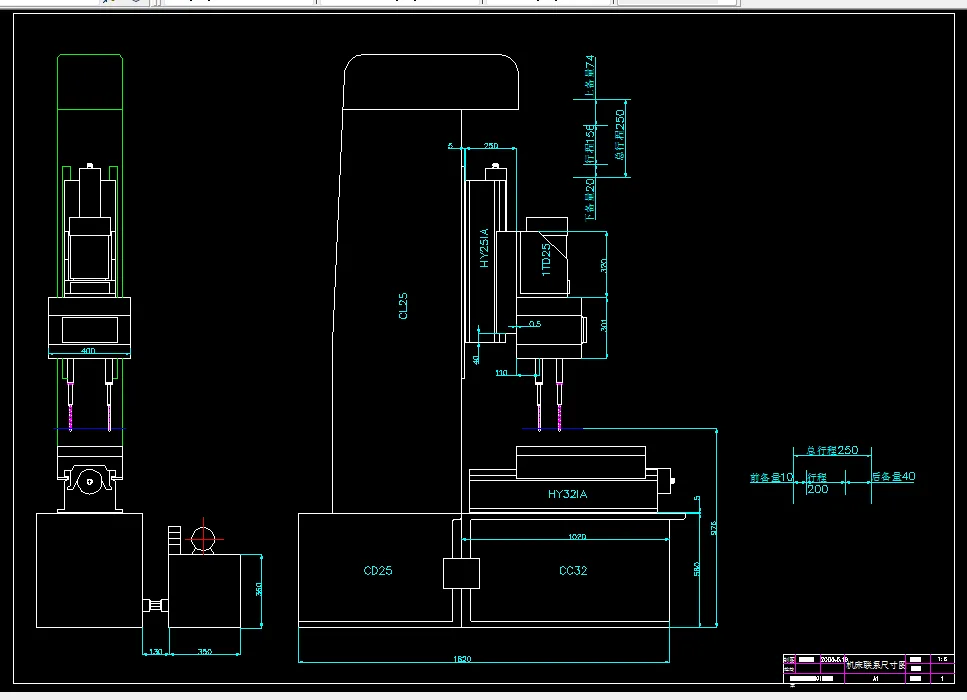Click the 行程156 label
Viewport: 967px width, 700px height.
pos(590,143)
